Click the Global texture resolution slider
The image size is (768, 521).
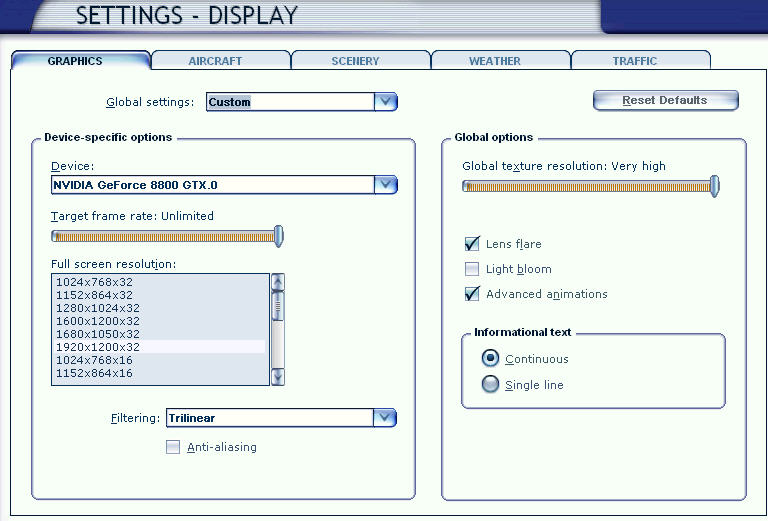coord(590,186)
